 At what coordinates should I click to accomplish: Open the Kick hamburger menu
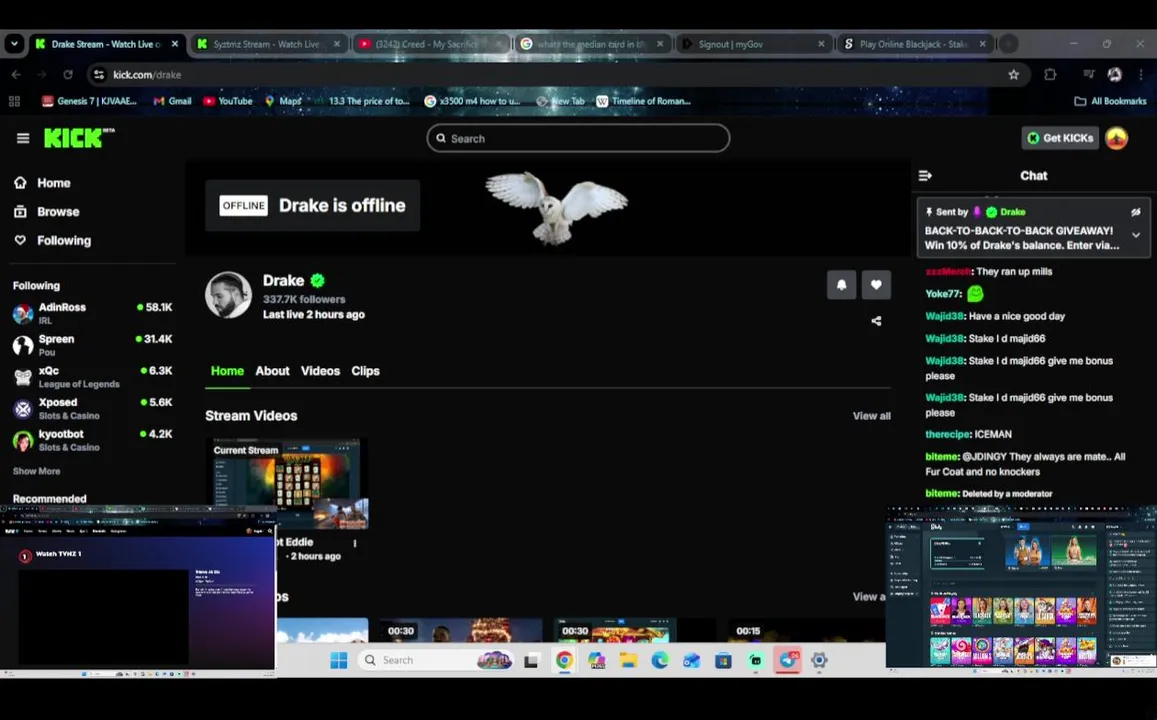pyautogui.click(x=23, y=138)
